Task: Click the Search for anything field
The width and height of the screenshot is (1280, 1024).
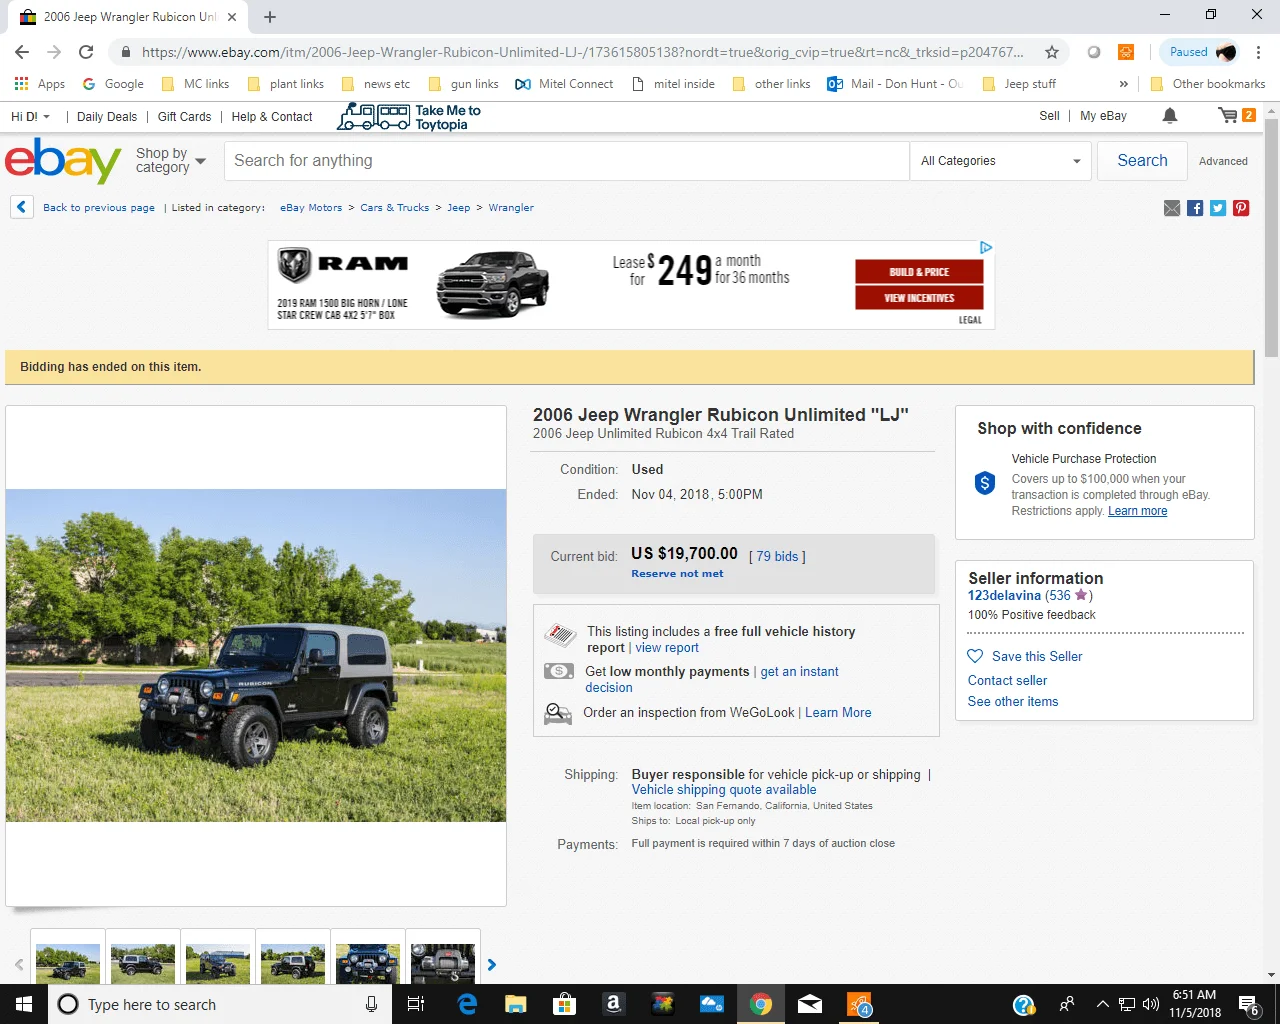Action: [566, 160]
